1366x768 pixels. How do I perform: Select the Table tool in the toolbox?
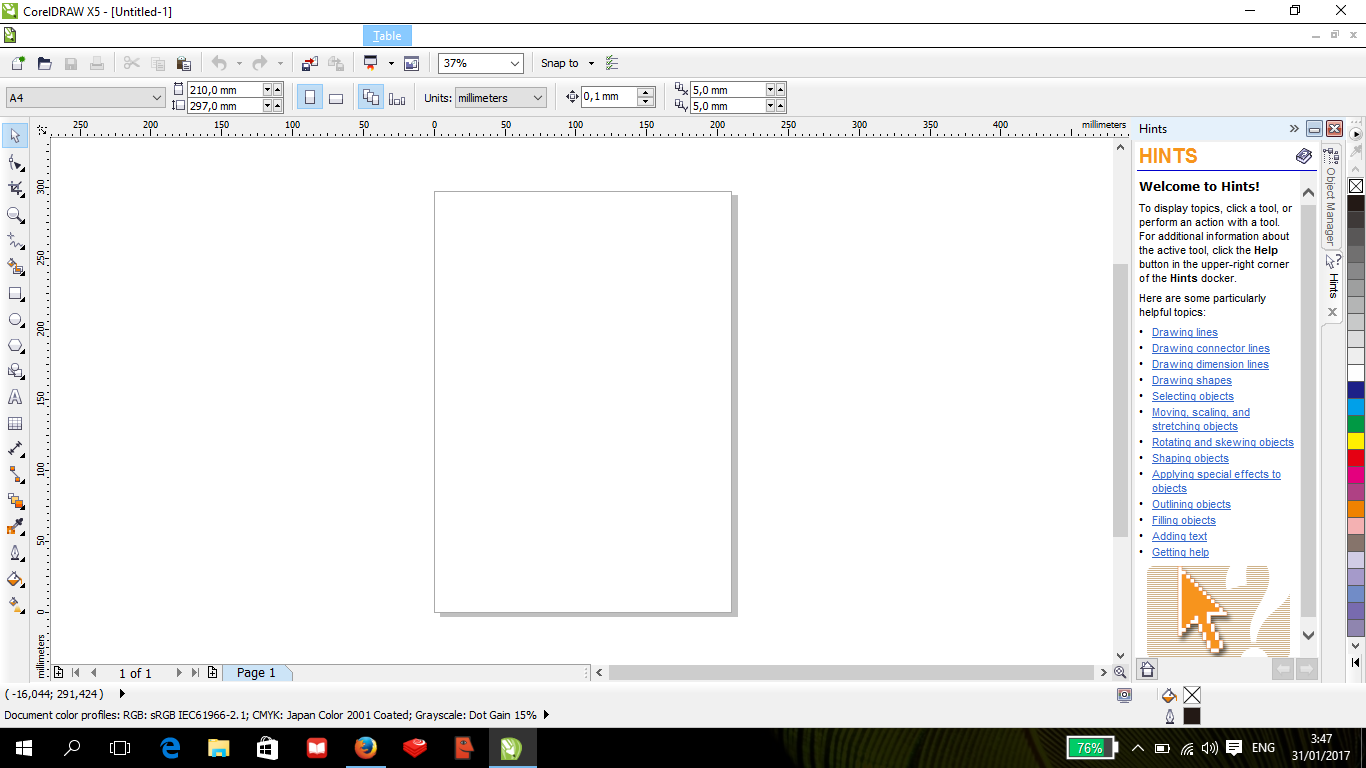[16, 423]
